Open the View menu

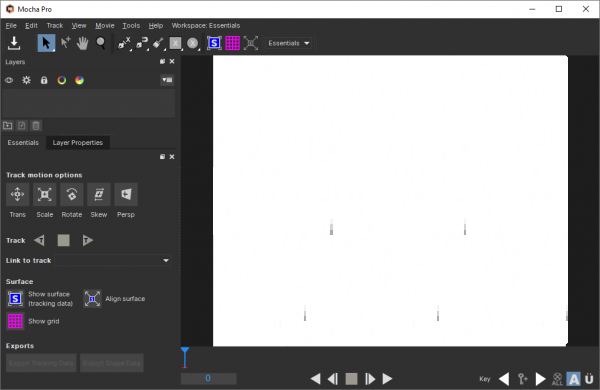(x=79, y=26)
